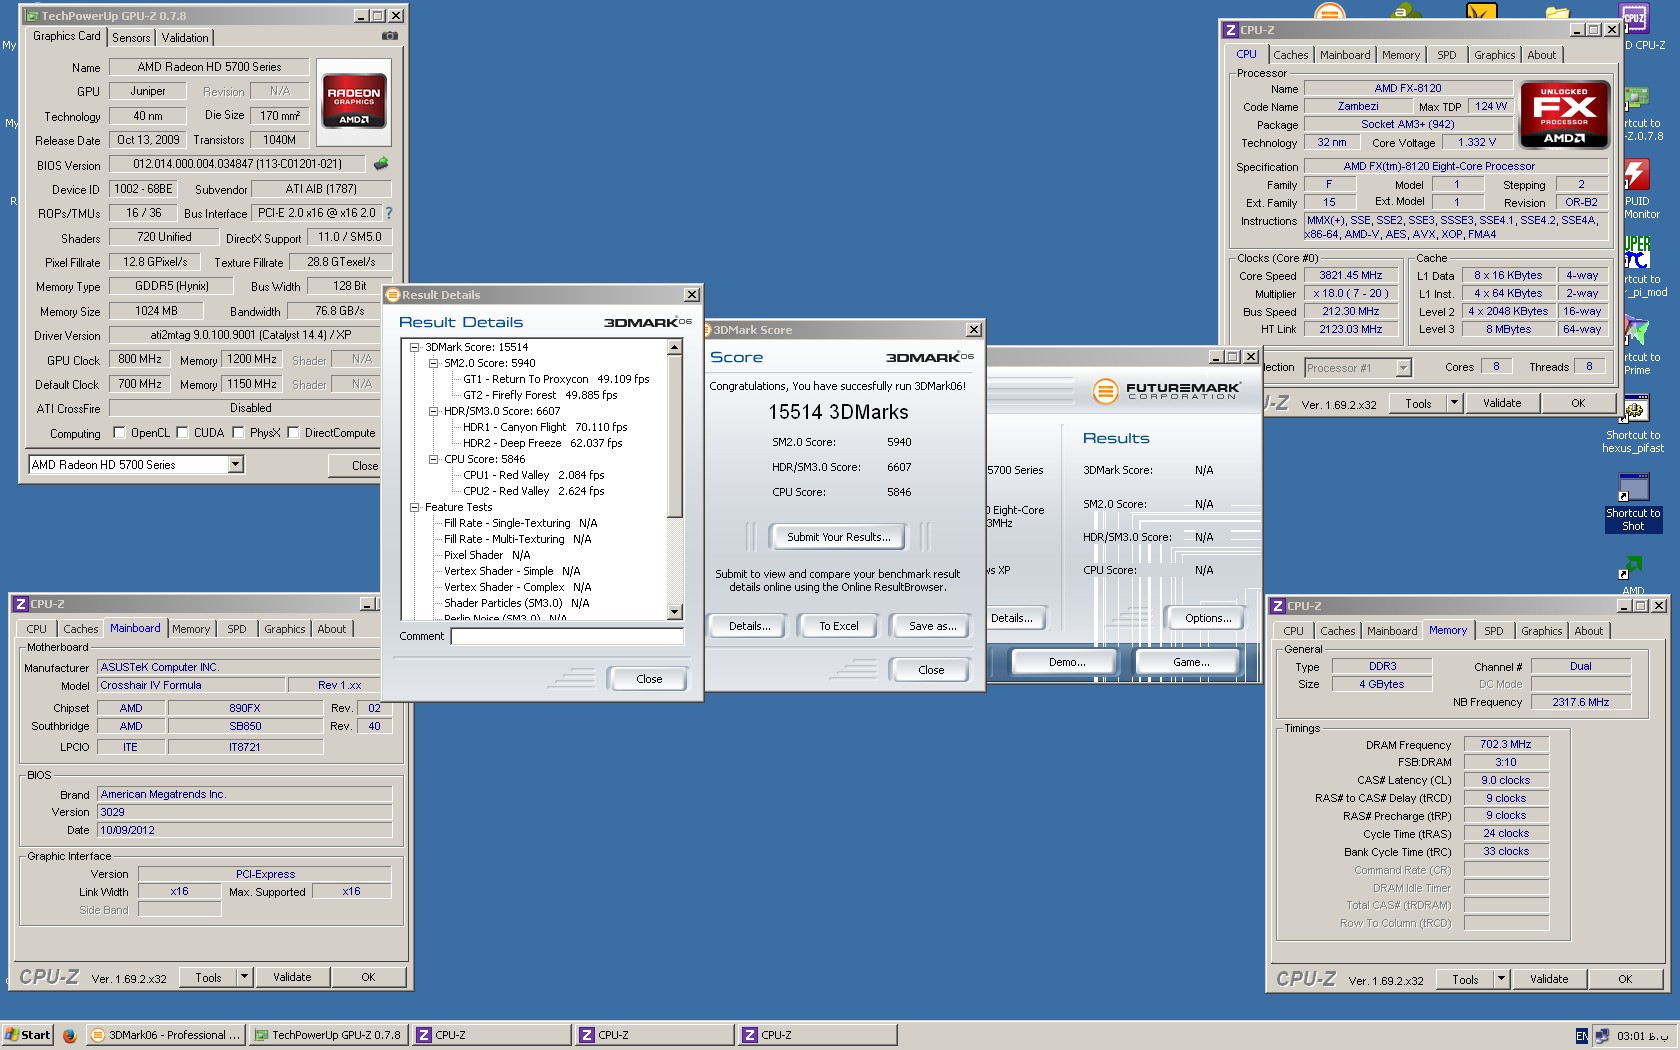Open the CPU-Z desktop shortcut icon
Viewport: 1680px width, 1050px height.
pyautogui.click(x=1635, y=18)
